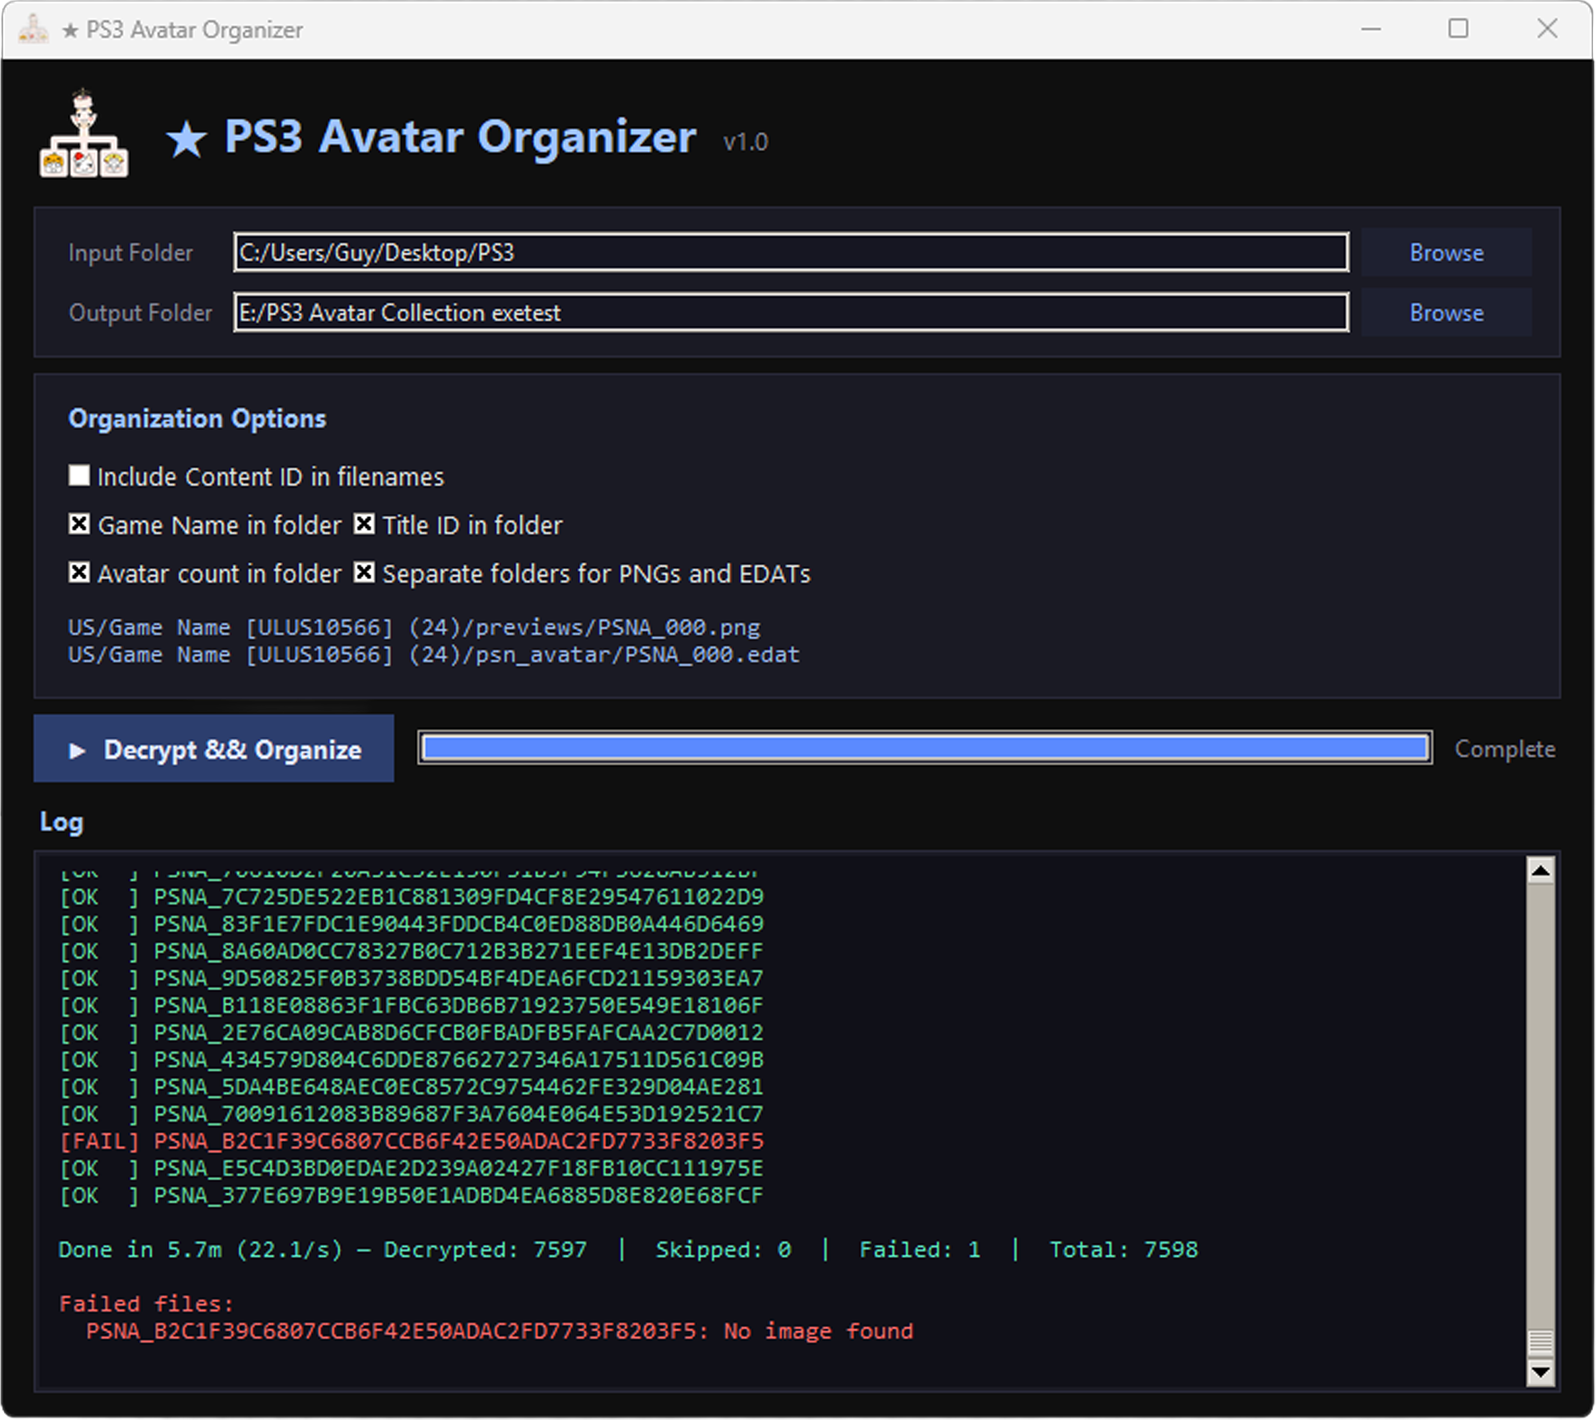
Task: Click the log scrollbar up arrow
Action: click(x=1541, y=870)
